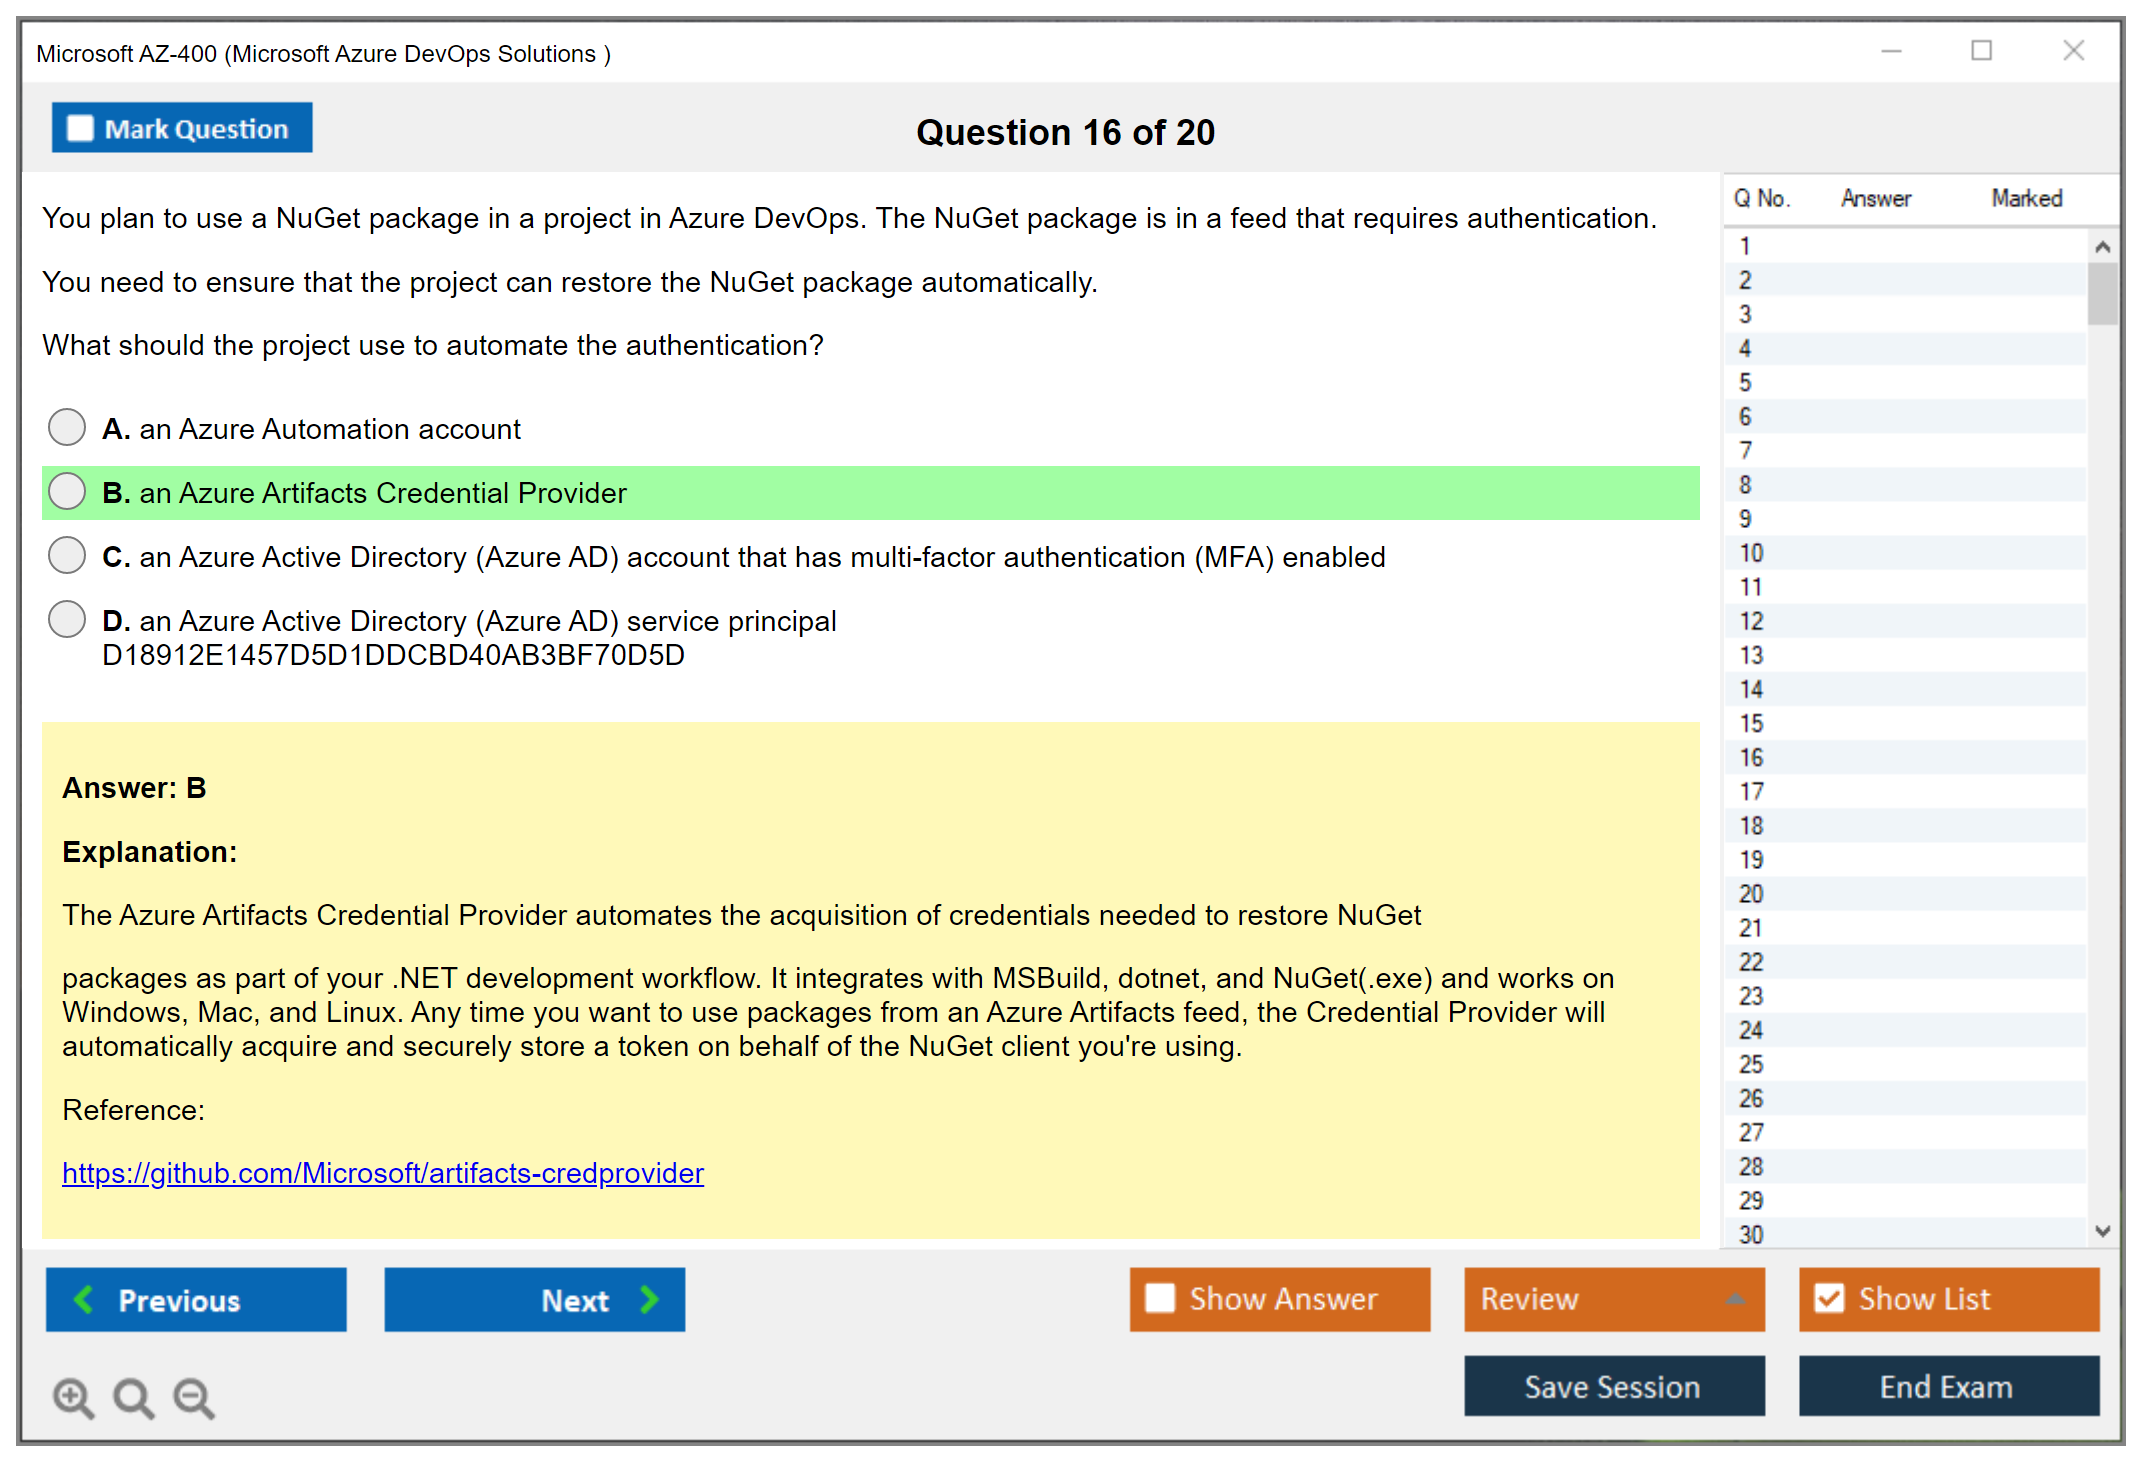Click the End Exam button

pos(1947,1386)
